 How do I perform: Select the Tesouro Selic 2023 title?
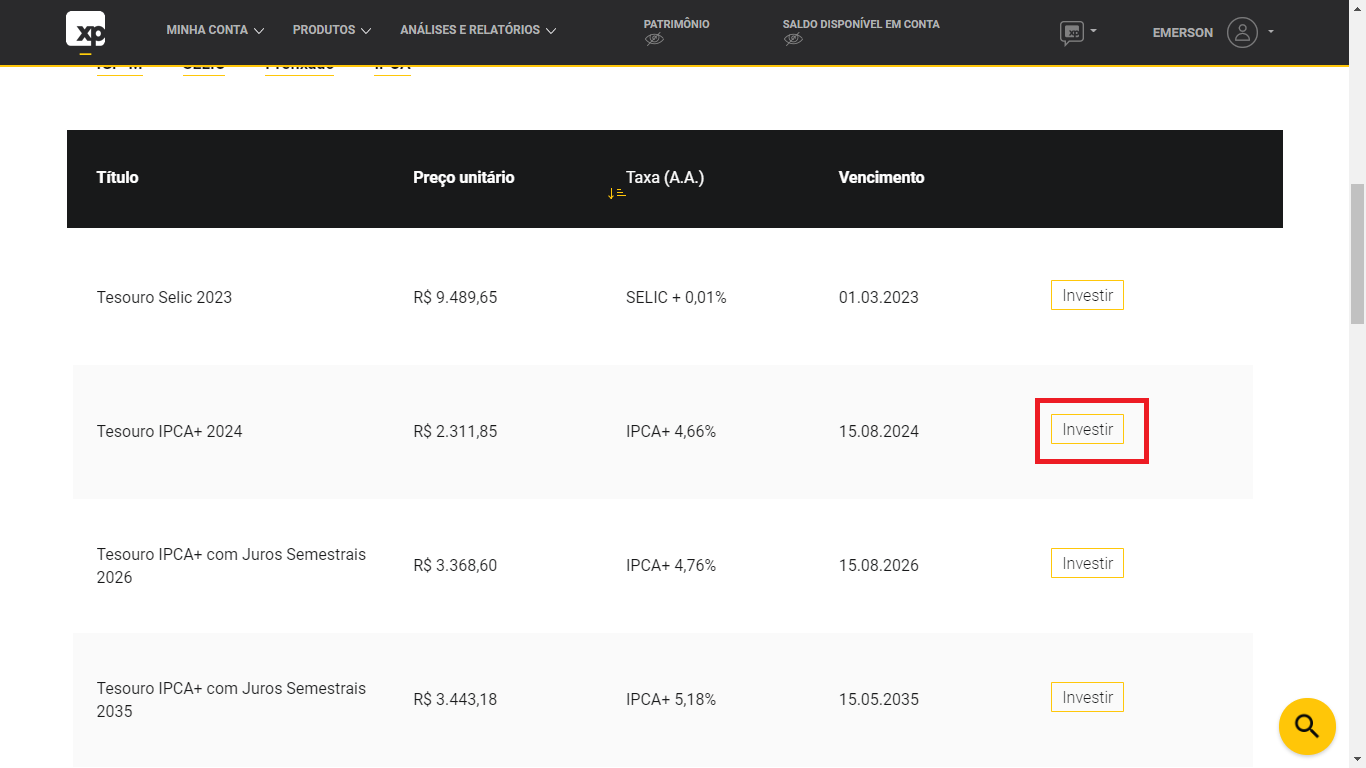[164, 297]
